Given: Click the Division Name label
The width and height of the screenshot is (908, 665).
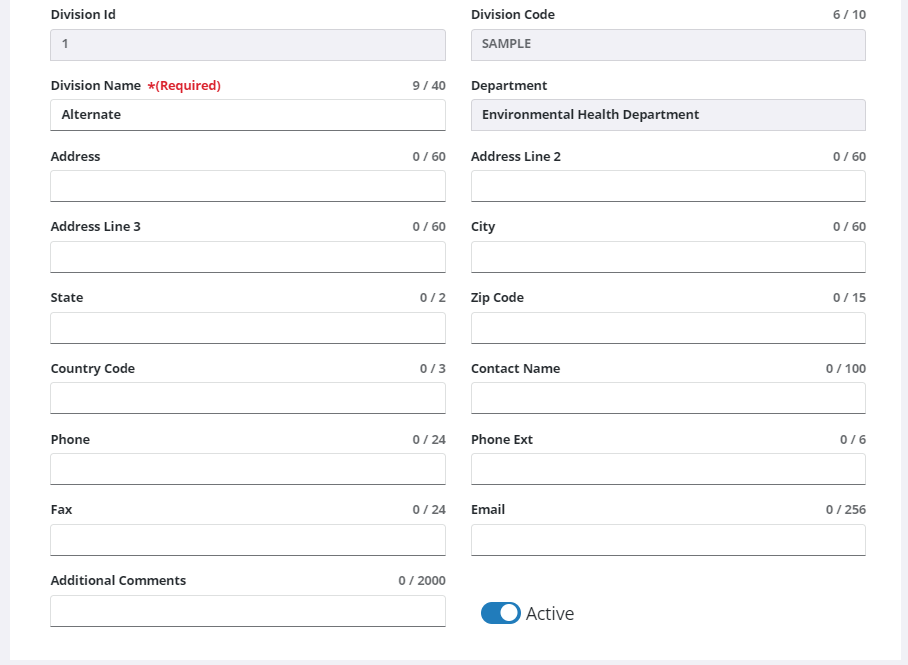Looking at the screenshot, I should tap(96, 86).
